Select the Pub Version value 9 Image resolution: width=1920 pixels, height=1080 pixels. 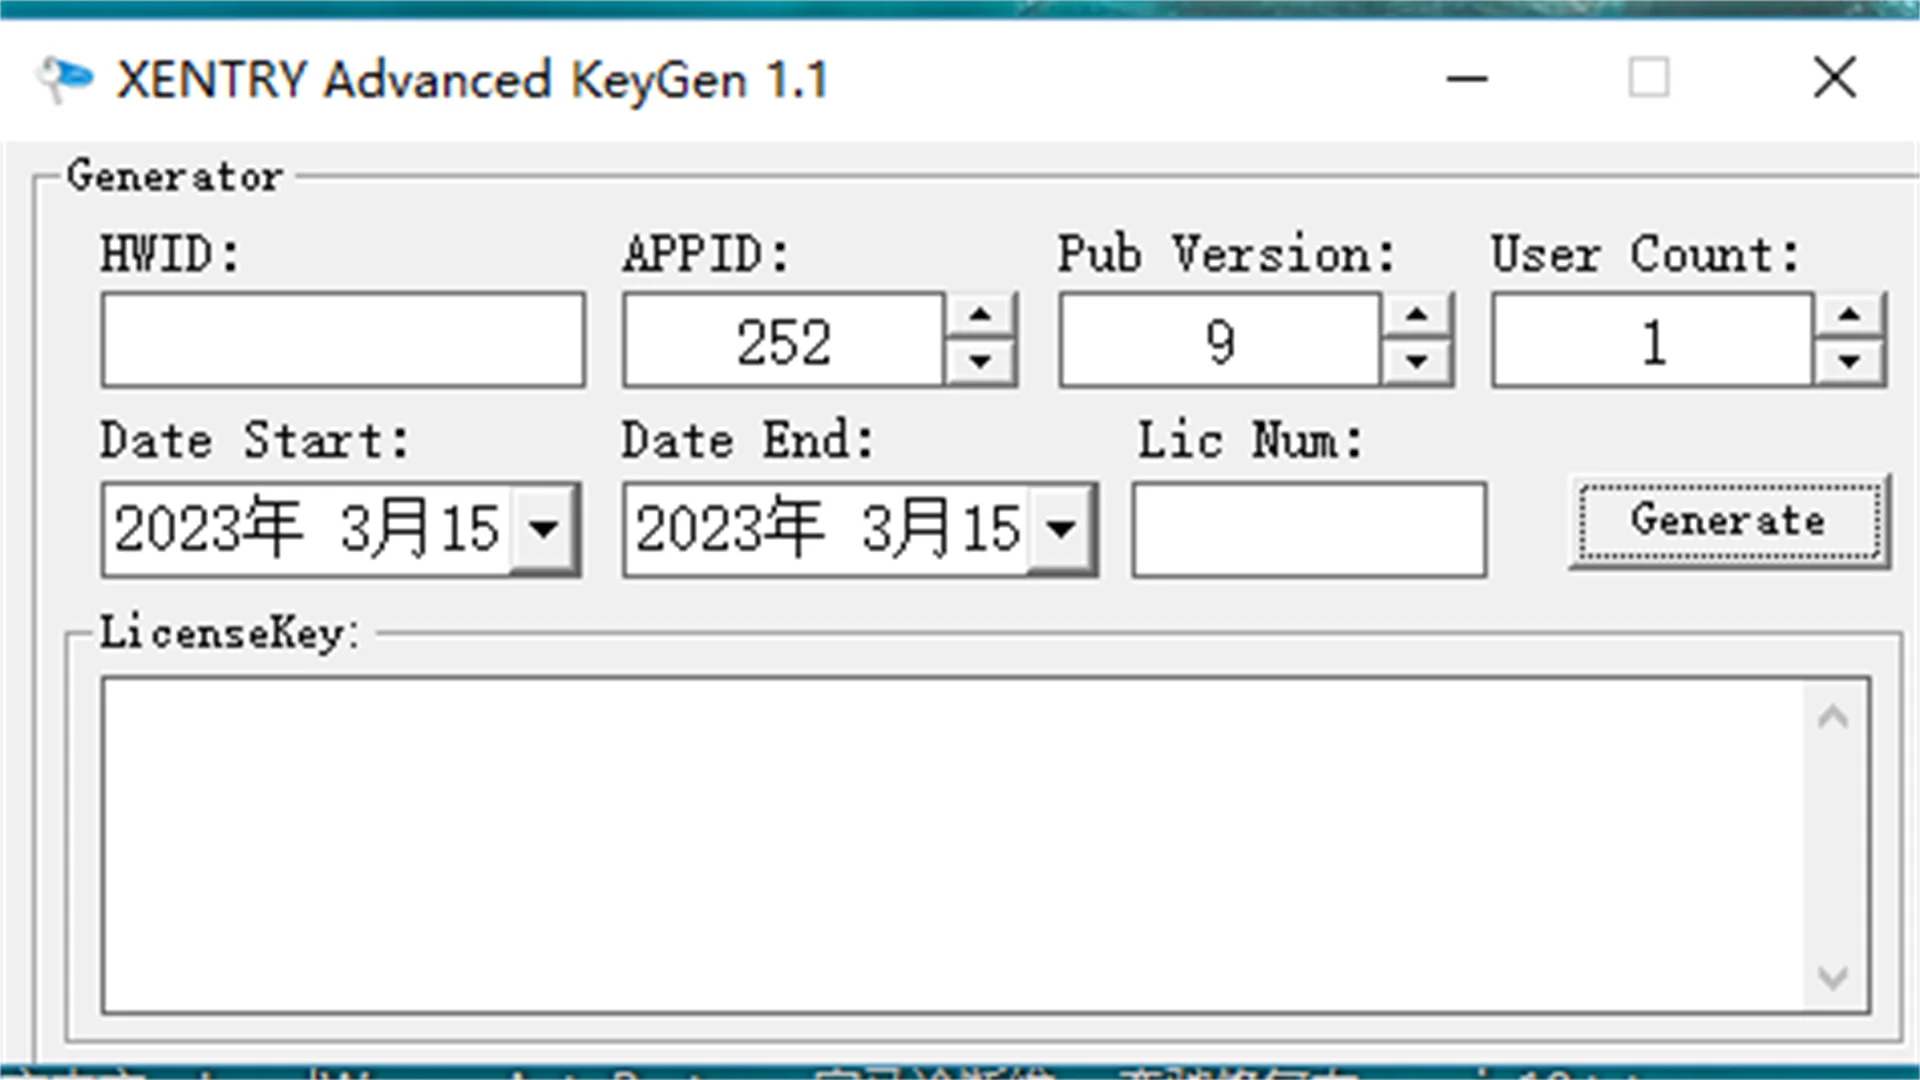coord(1218,340)
